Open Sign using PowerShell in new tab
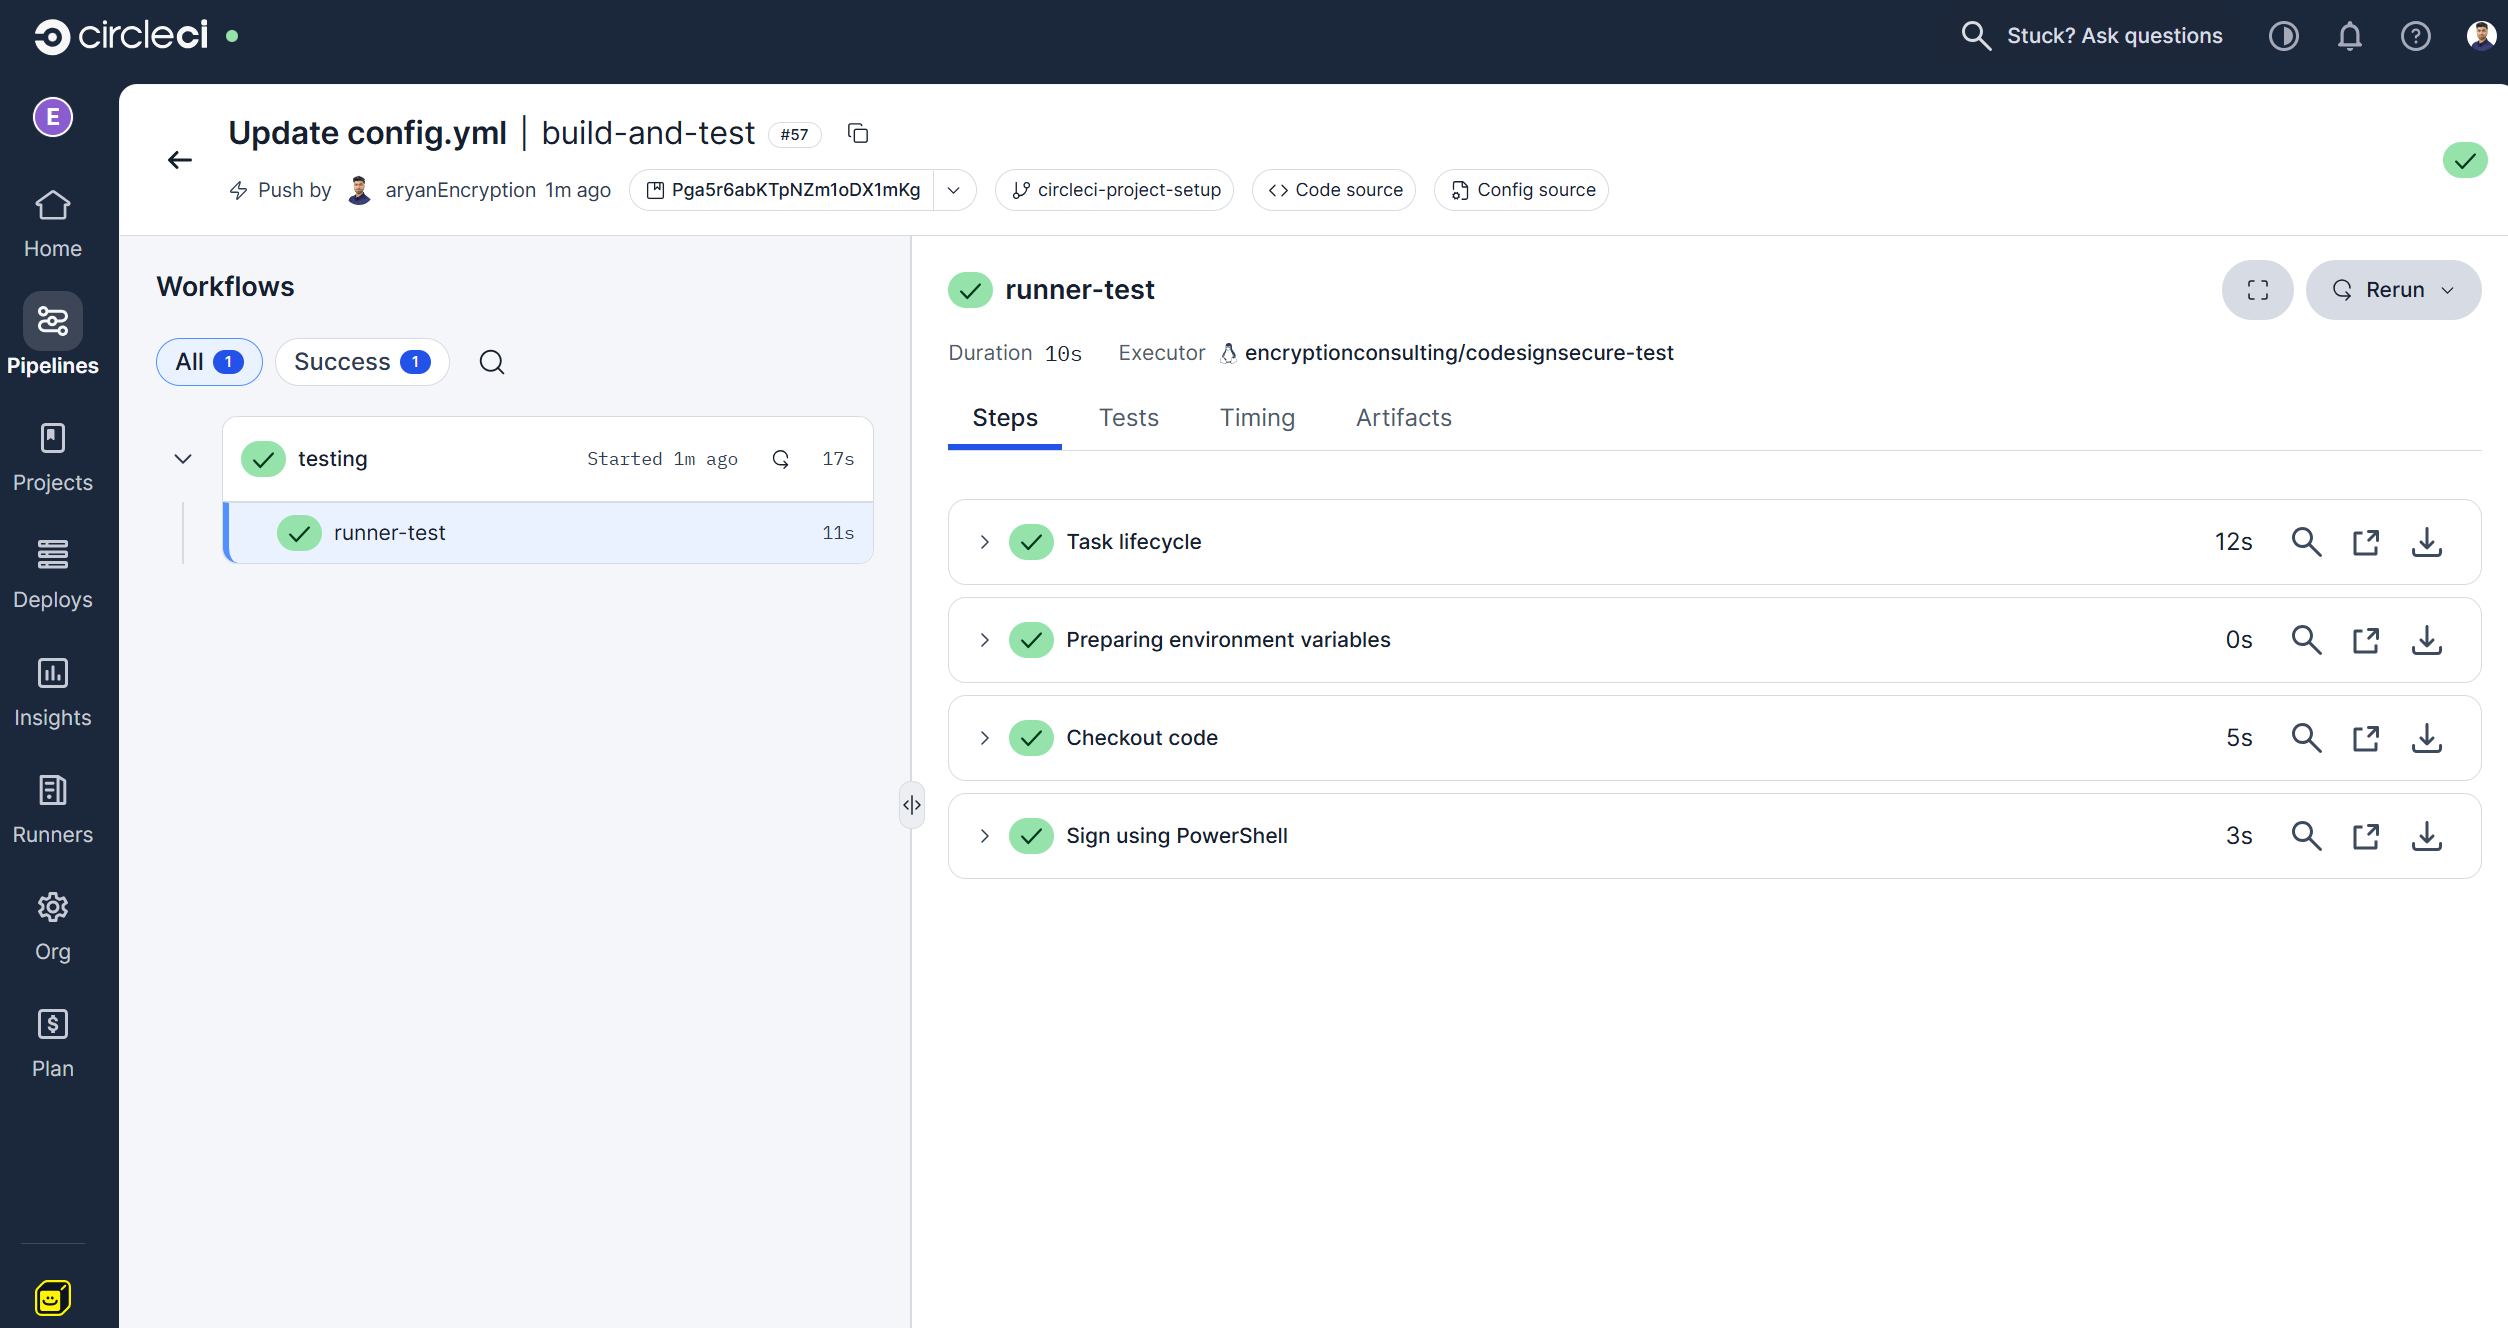The width and height of the screenshot is (2508, 1328). pos(2366,836)
